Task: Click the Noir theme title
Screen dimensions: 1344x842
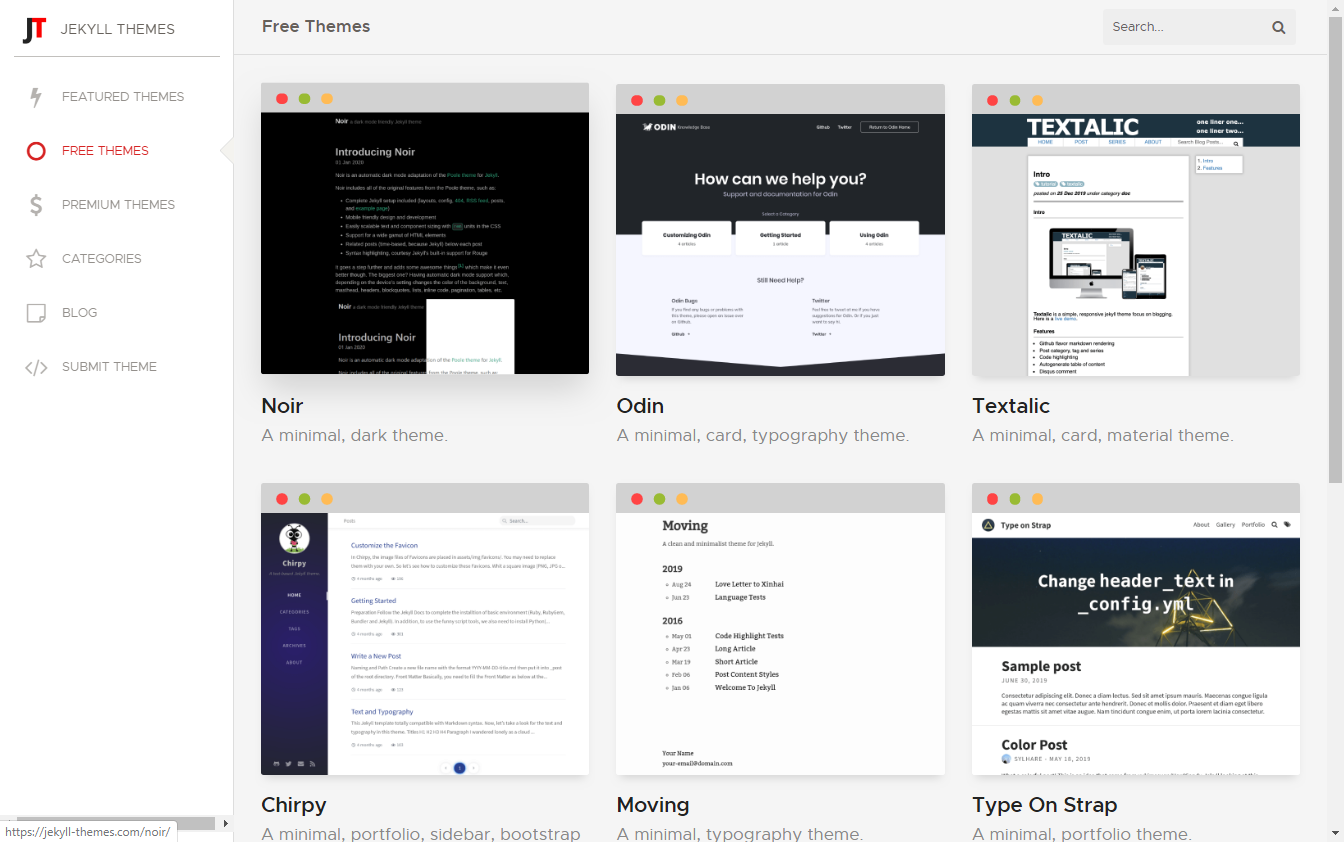Action: pyautogui.click(x=282, y=406)
